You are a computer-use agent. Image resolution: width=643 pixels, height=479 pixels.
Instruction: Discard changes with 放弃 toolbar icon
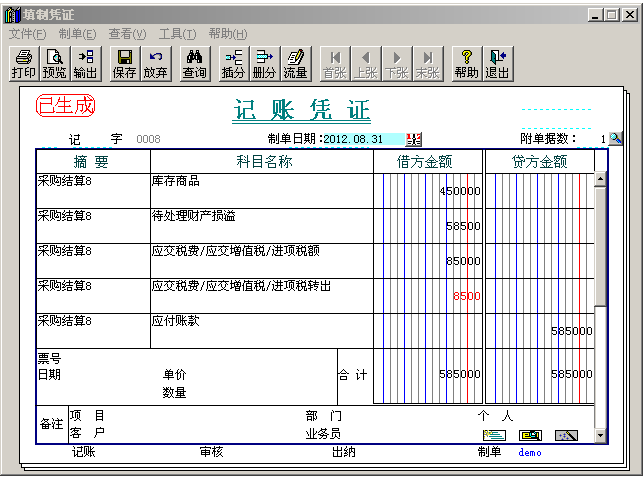coord(155,64)
